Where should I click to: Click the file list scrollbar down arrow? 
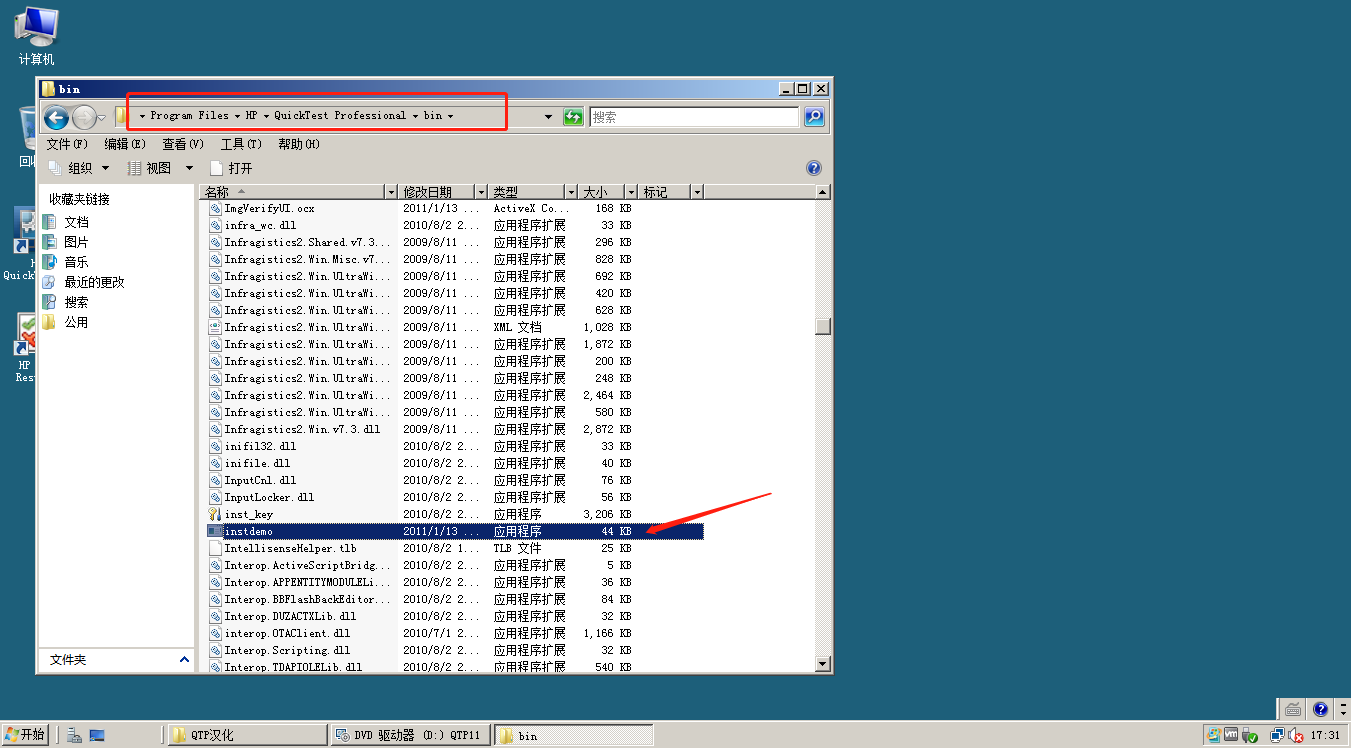coord(823,663)
